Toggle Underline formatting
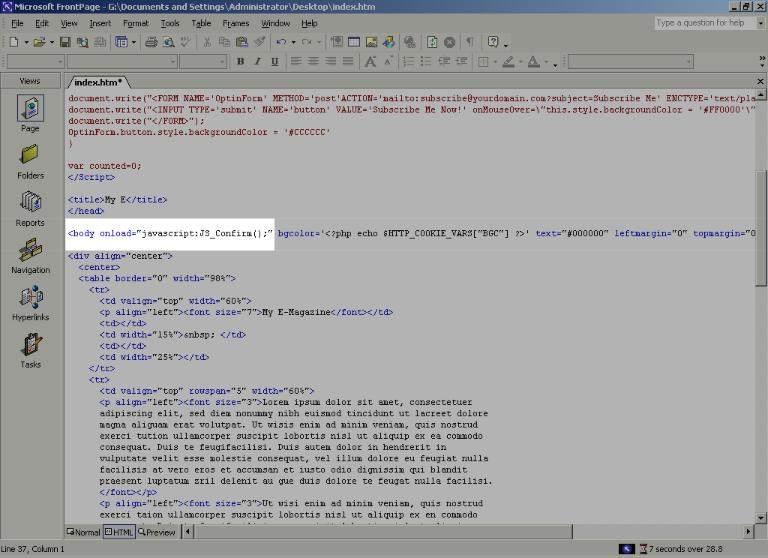The width and height of the screenshot is (768, 558). click(274, 62)
